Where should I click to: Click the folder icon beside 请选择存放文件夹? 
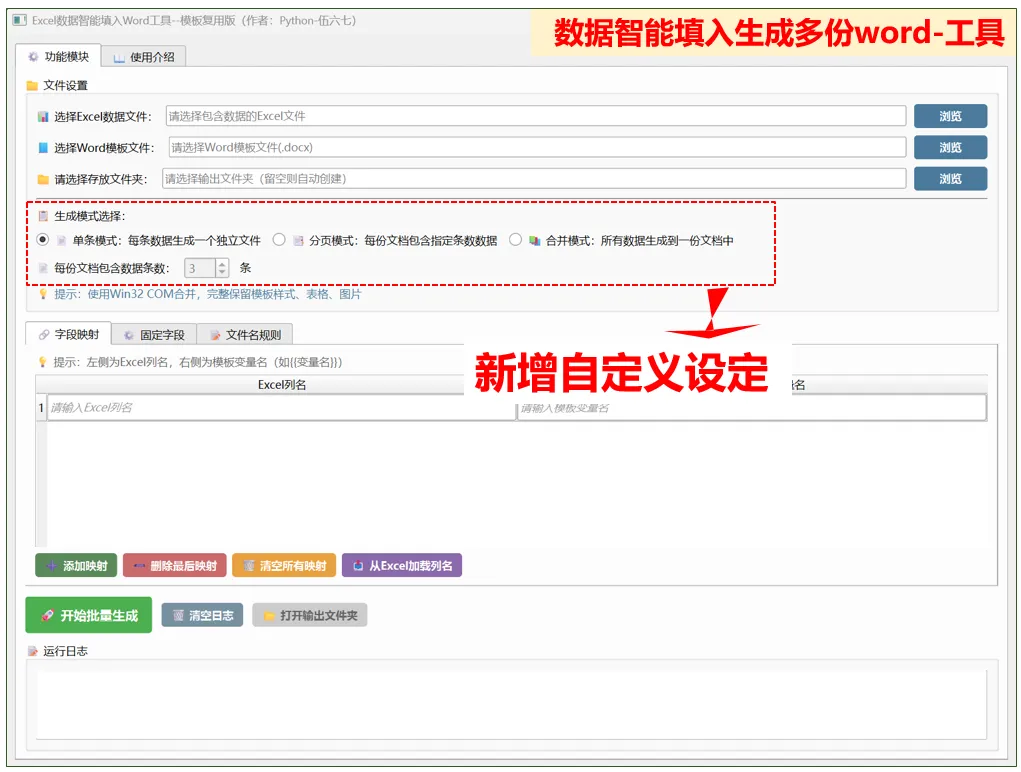[43, 179]
